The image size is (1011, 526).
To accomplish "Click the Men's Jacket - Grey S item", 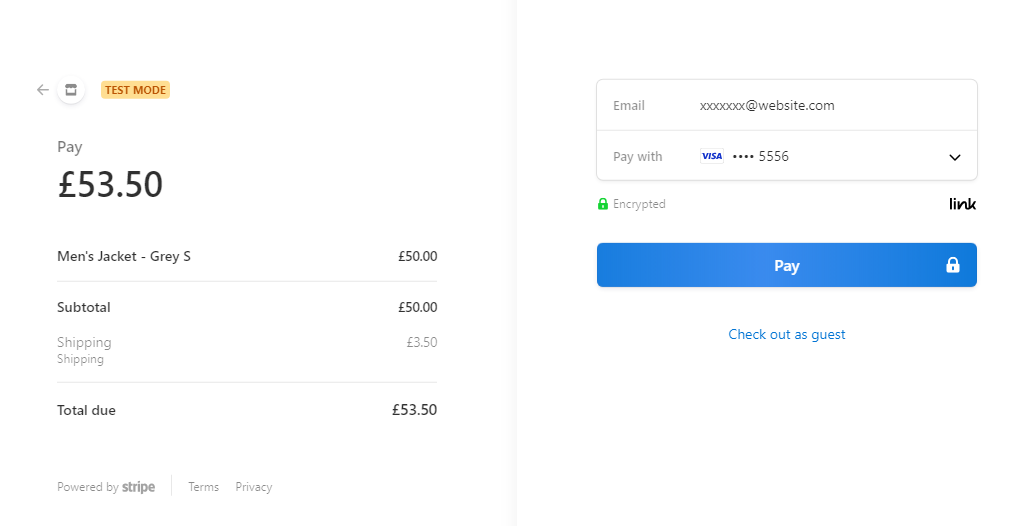I will 124,257.
